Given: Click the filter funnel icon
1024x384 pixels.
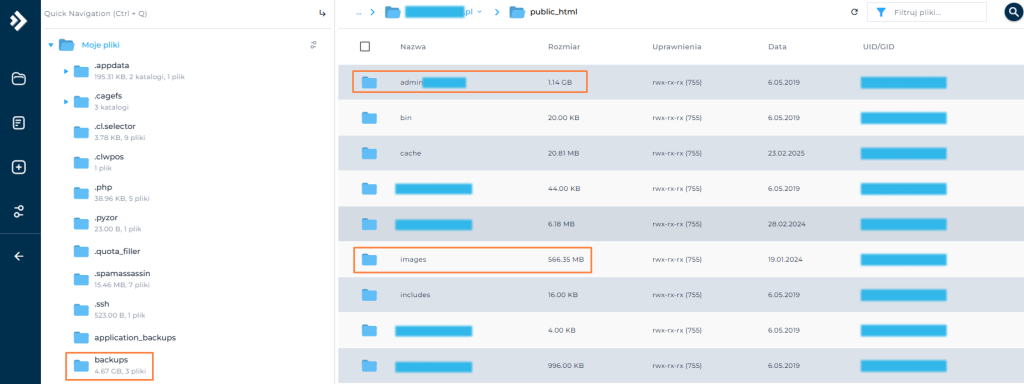Looking at the screenshot, I should tap(881, 12).
